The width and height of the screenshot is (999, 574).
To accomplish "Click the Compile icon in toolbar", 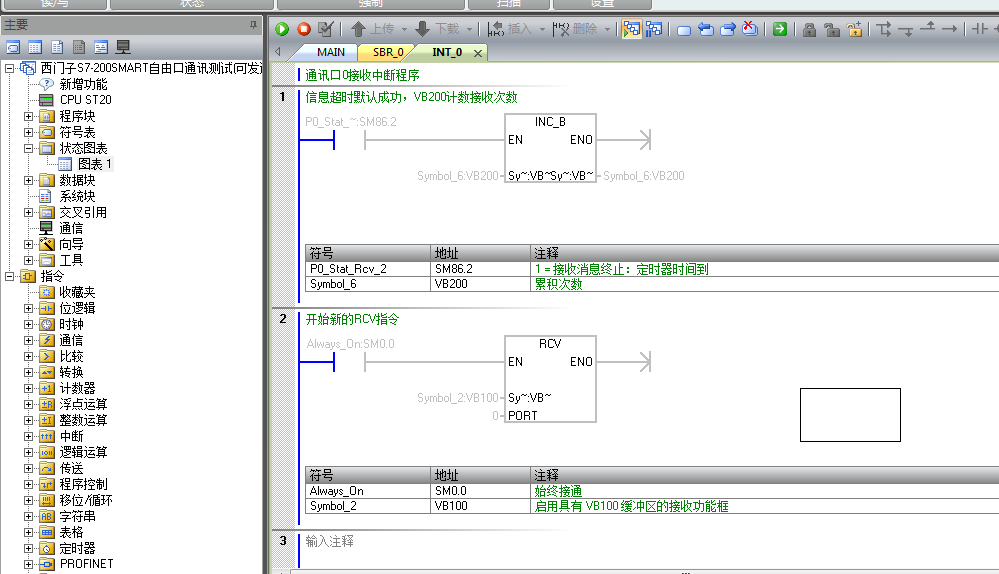I will click(x=325, y=29).
